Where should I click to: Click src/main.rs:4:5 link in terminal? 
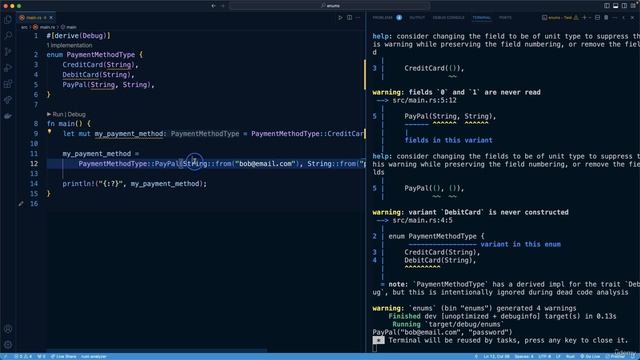pyautogui.click(x=422, y=220)
